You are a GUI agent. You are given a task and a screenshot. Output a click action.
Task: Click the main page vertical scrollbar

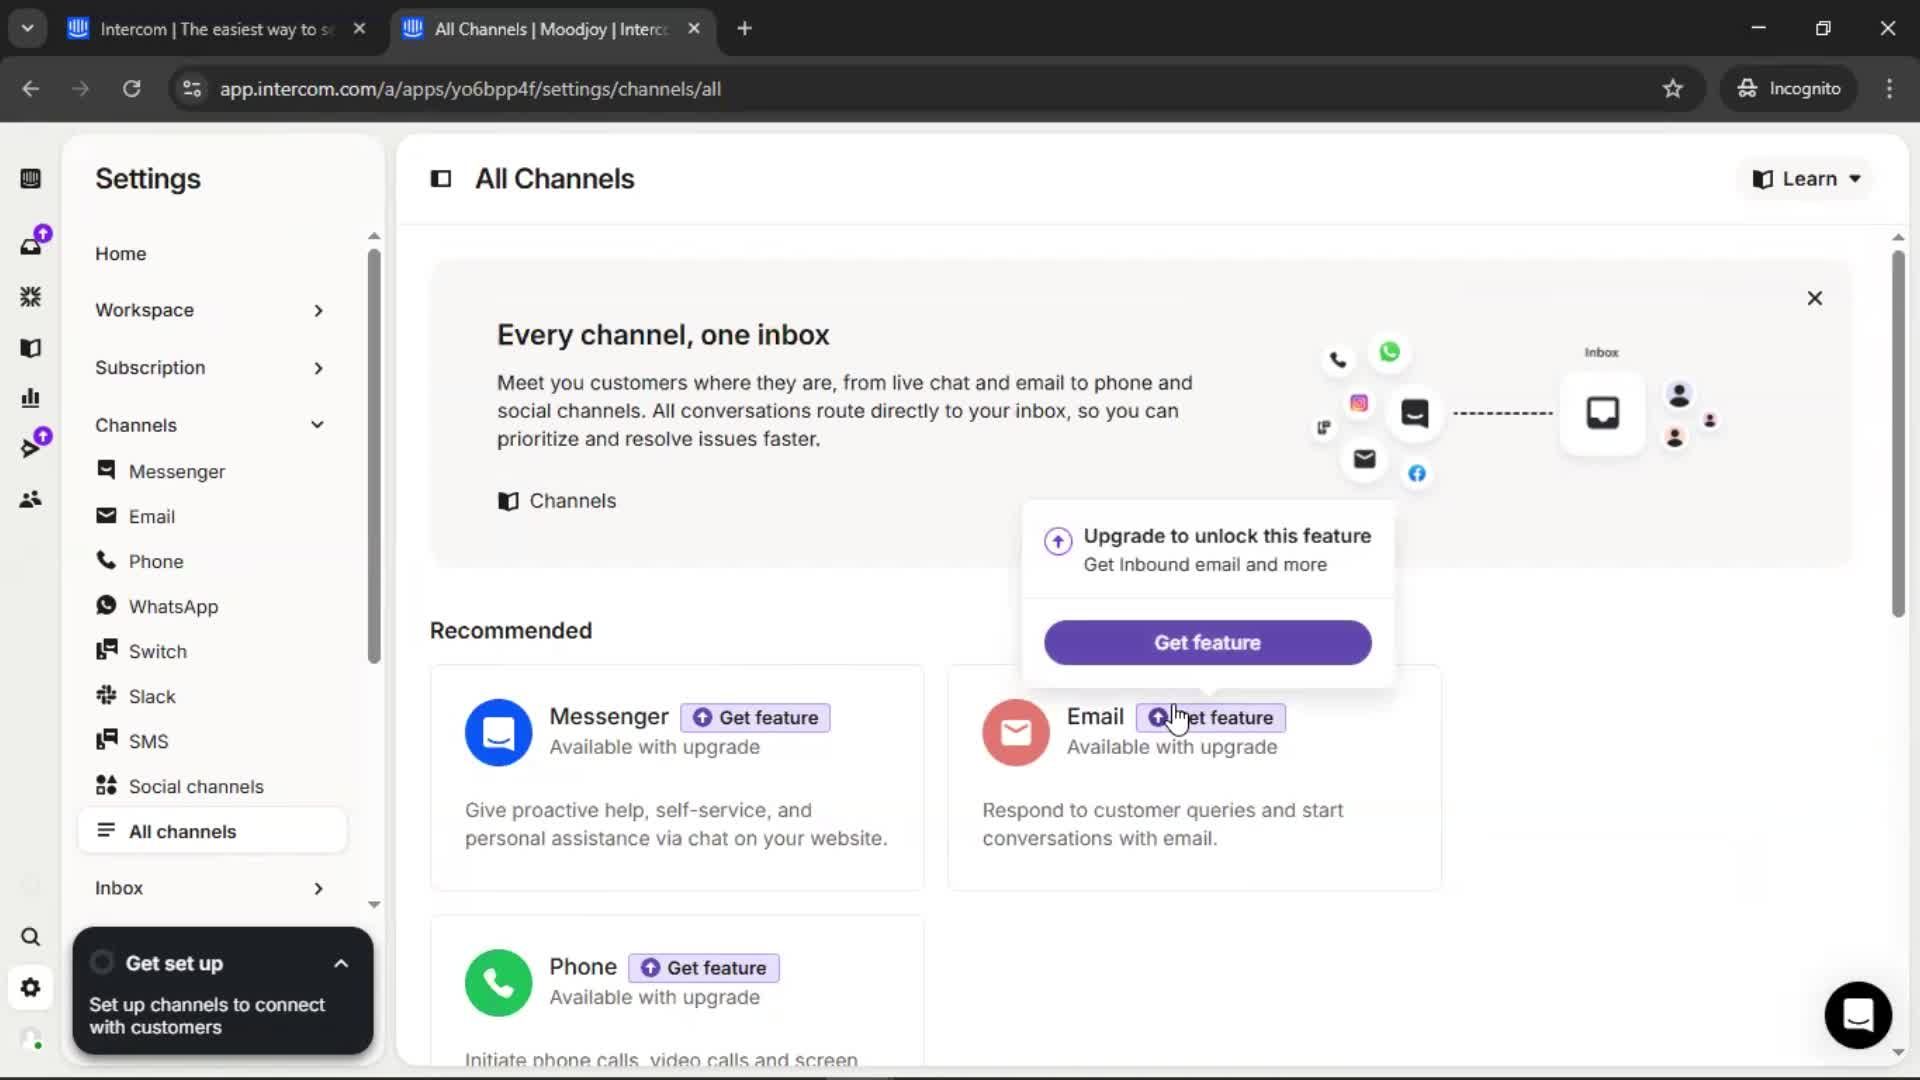pyautogui.click(x=1898, y=433)
